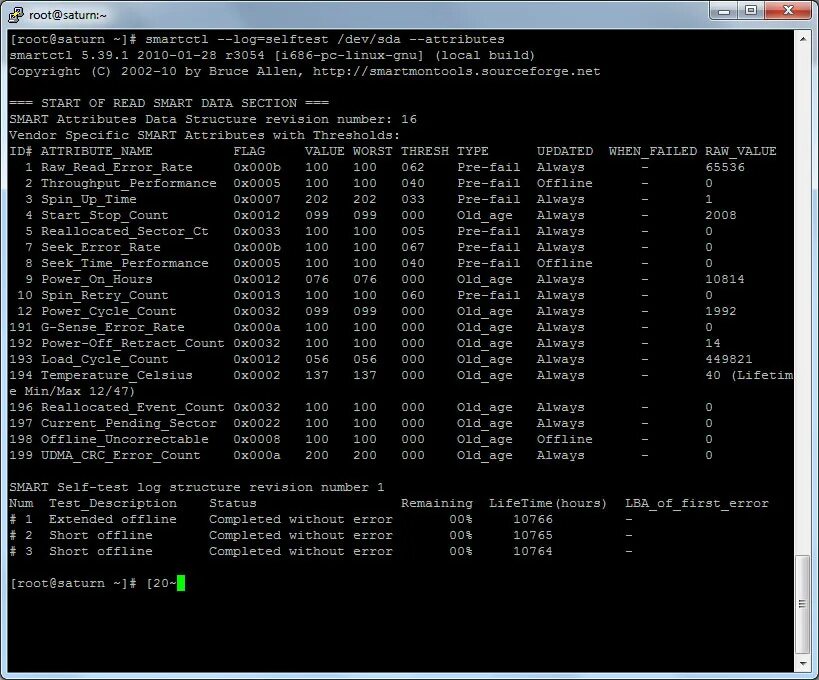Click the raw value 2008

coord(721,215)
